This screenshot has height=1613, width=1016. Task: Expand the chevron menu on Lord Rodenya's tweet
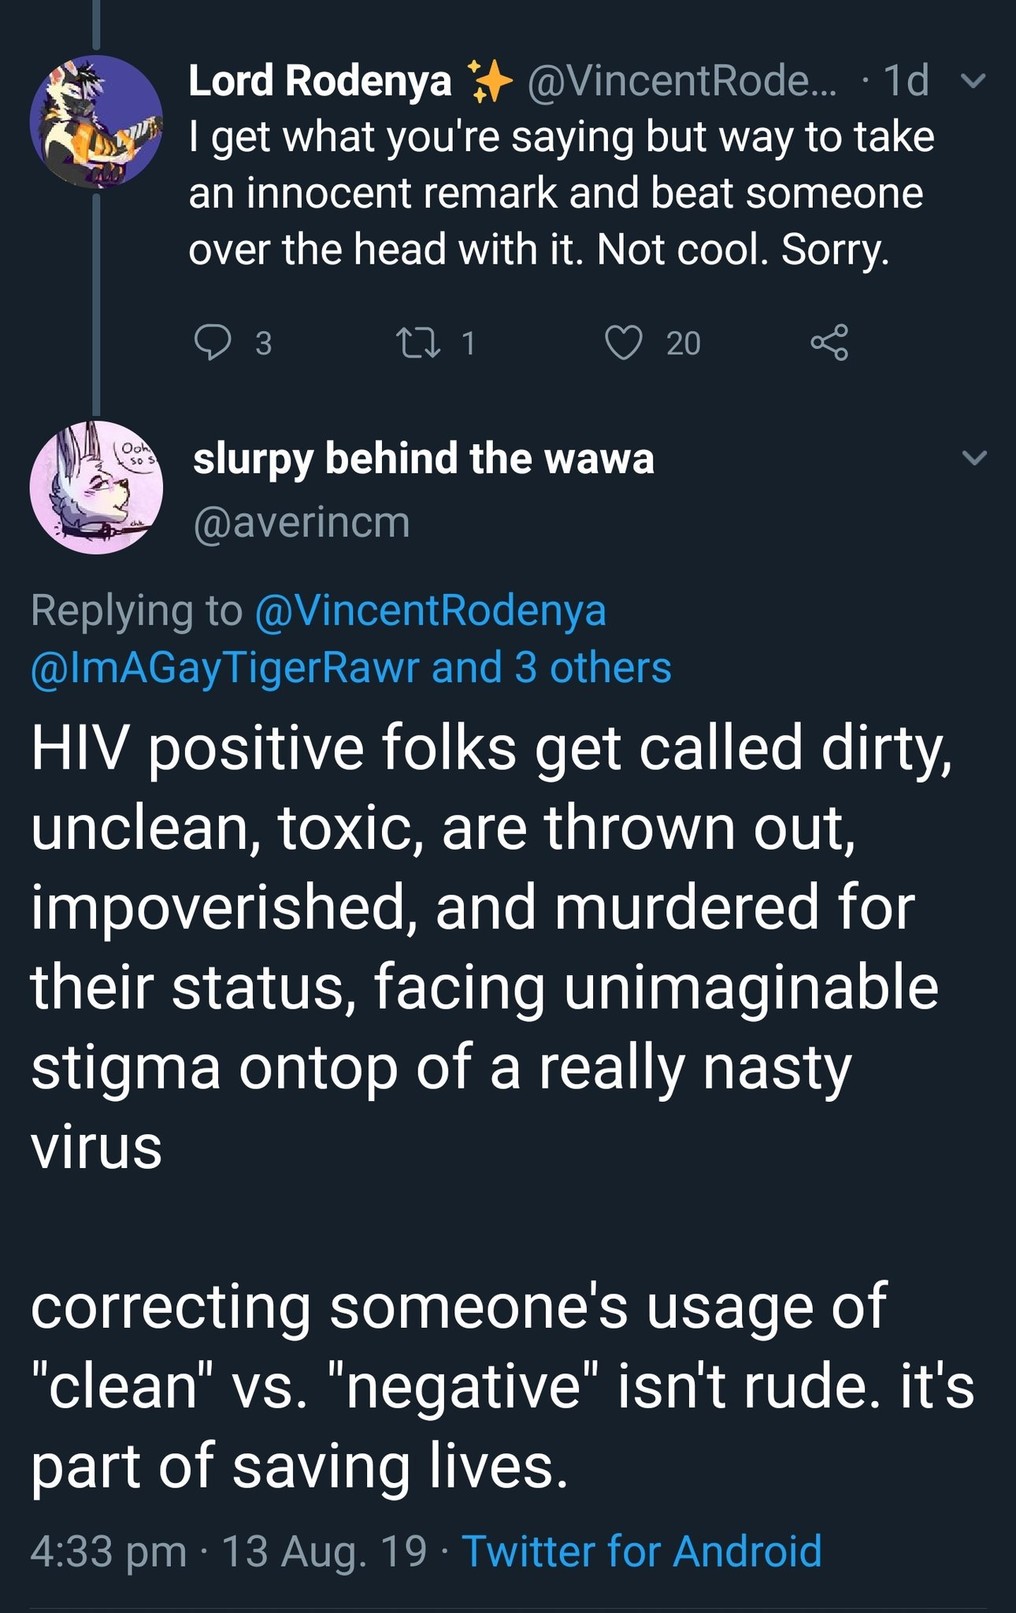[973, 81]
